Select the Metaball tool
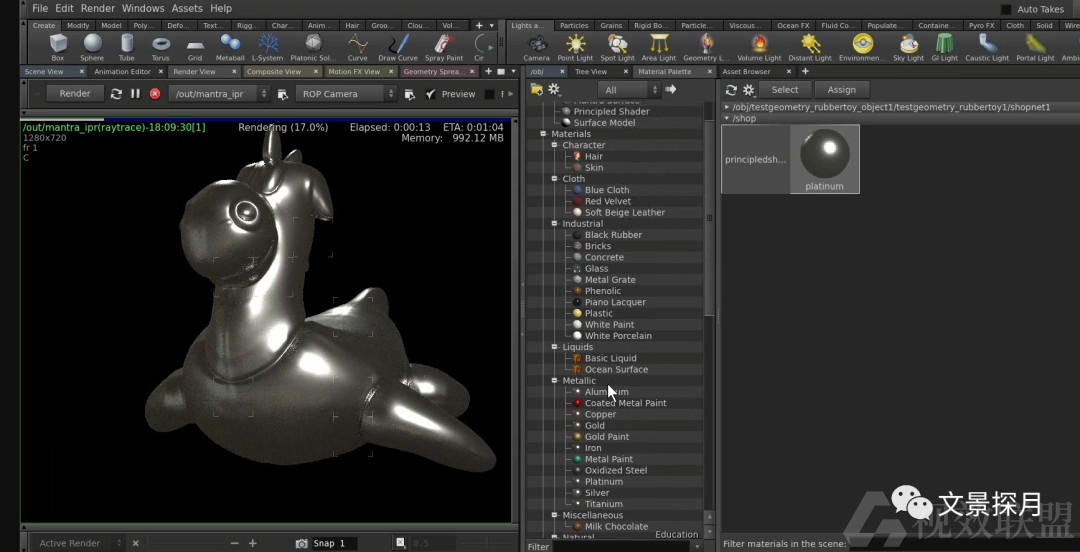The height and width of the screenshot is (552, 1080). click(x=230, y=48)
